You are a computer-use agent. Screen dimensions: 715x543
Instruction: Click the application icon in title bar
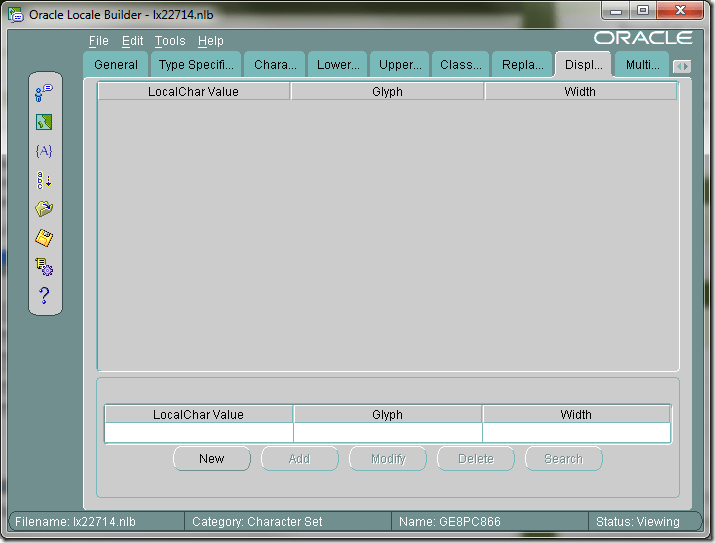[x=16, y=15]
